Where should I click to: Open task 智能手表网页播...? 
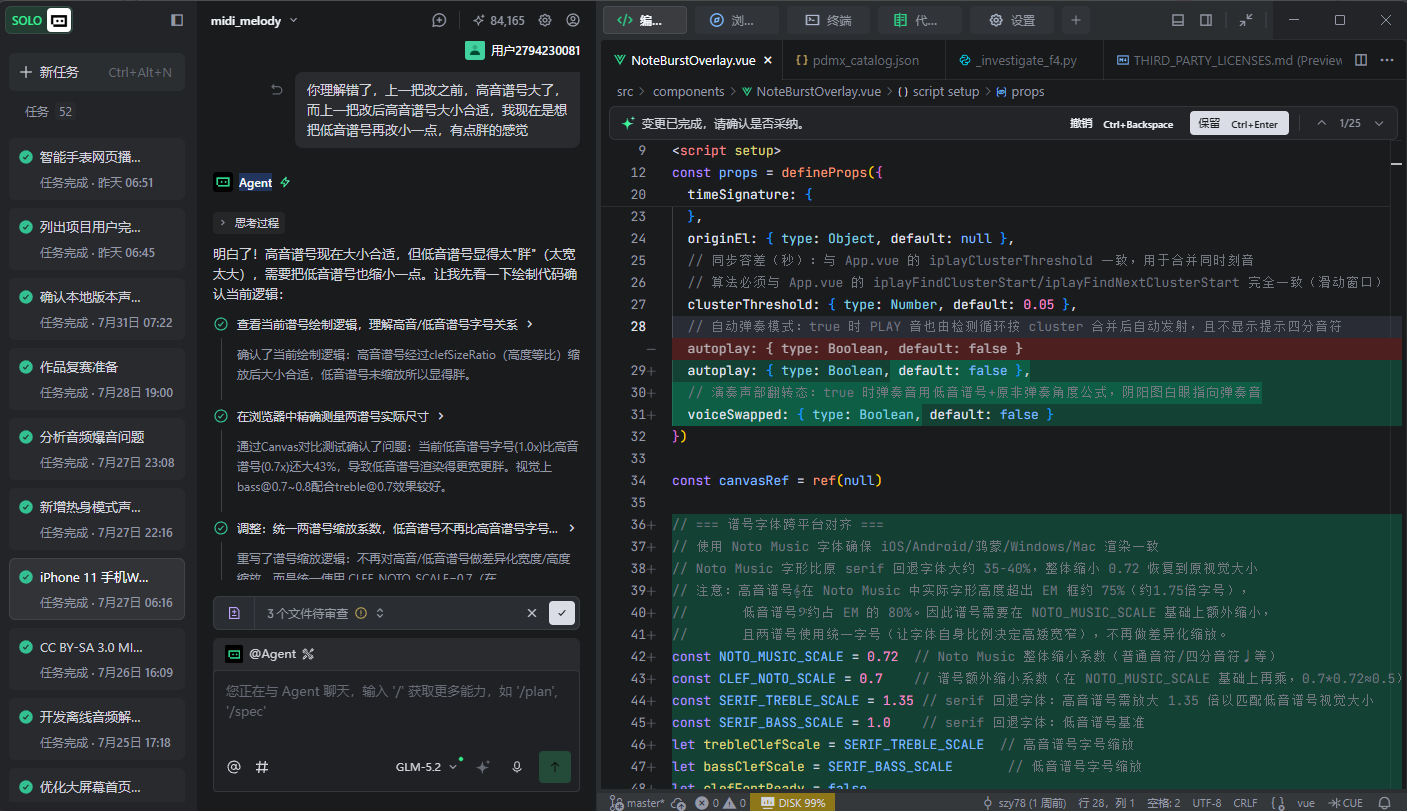(x=96, y=169)
